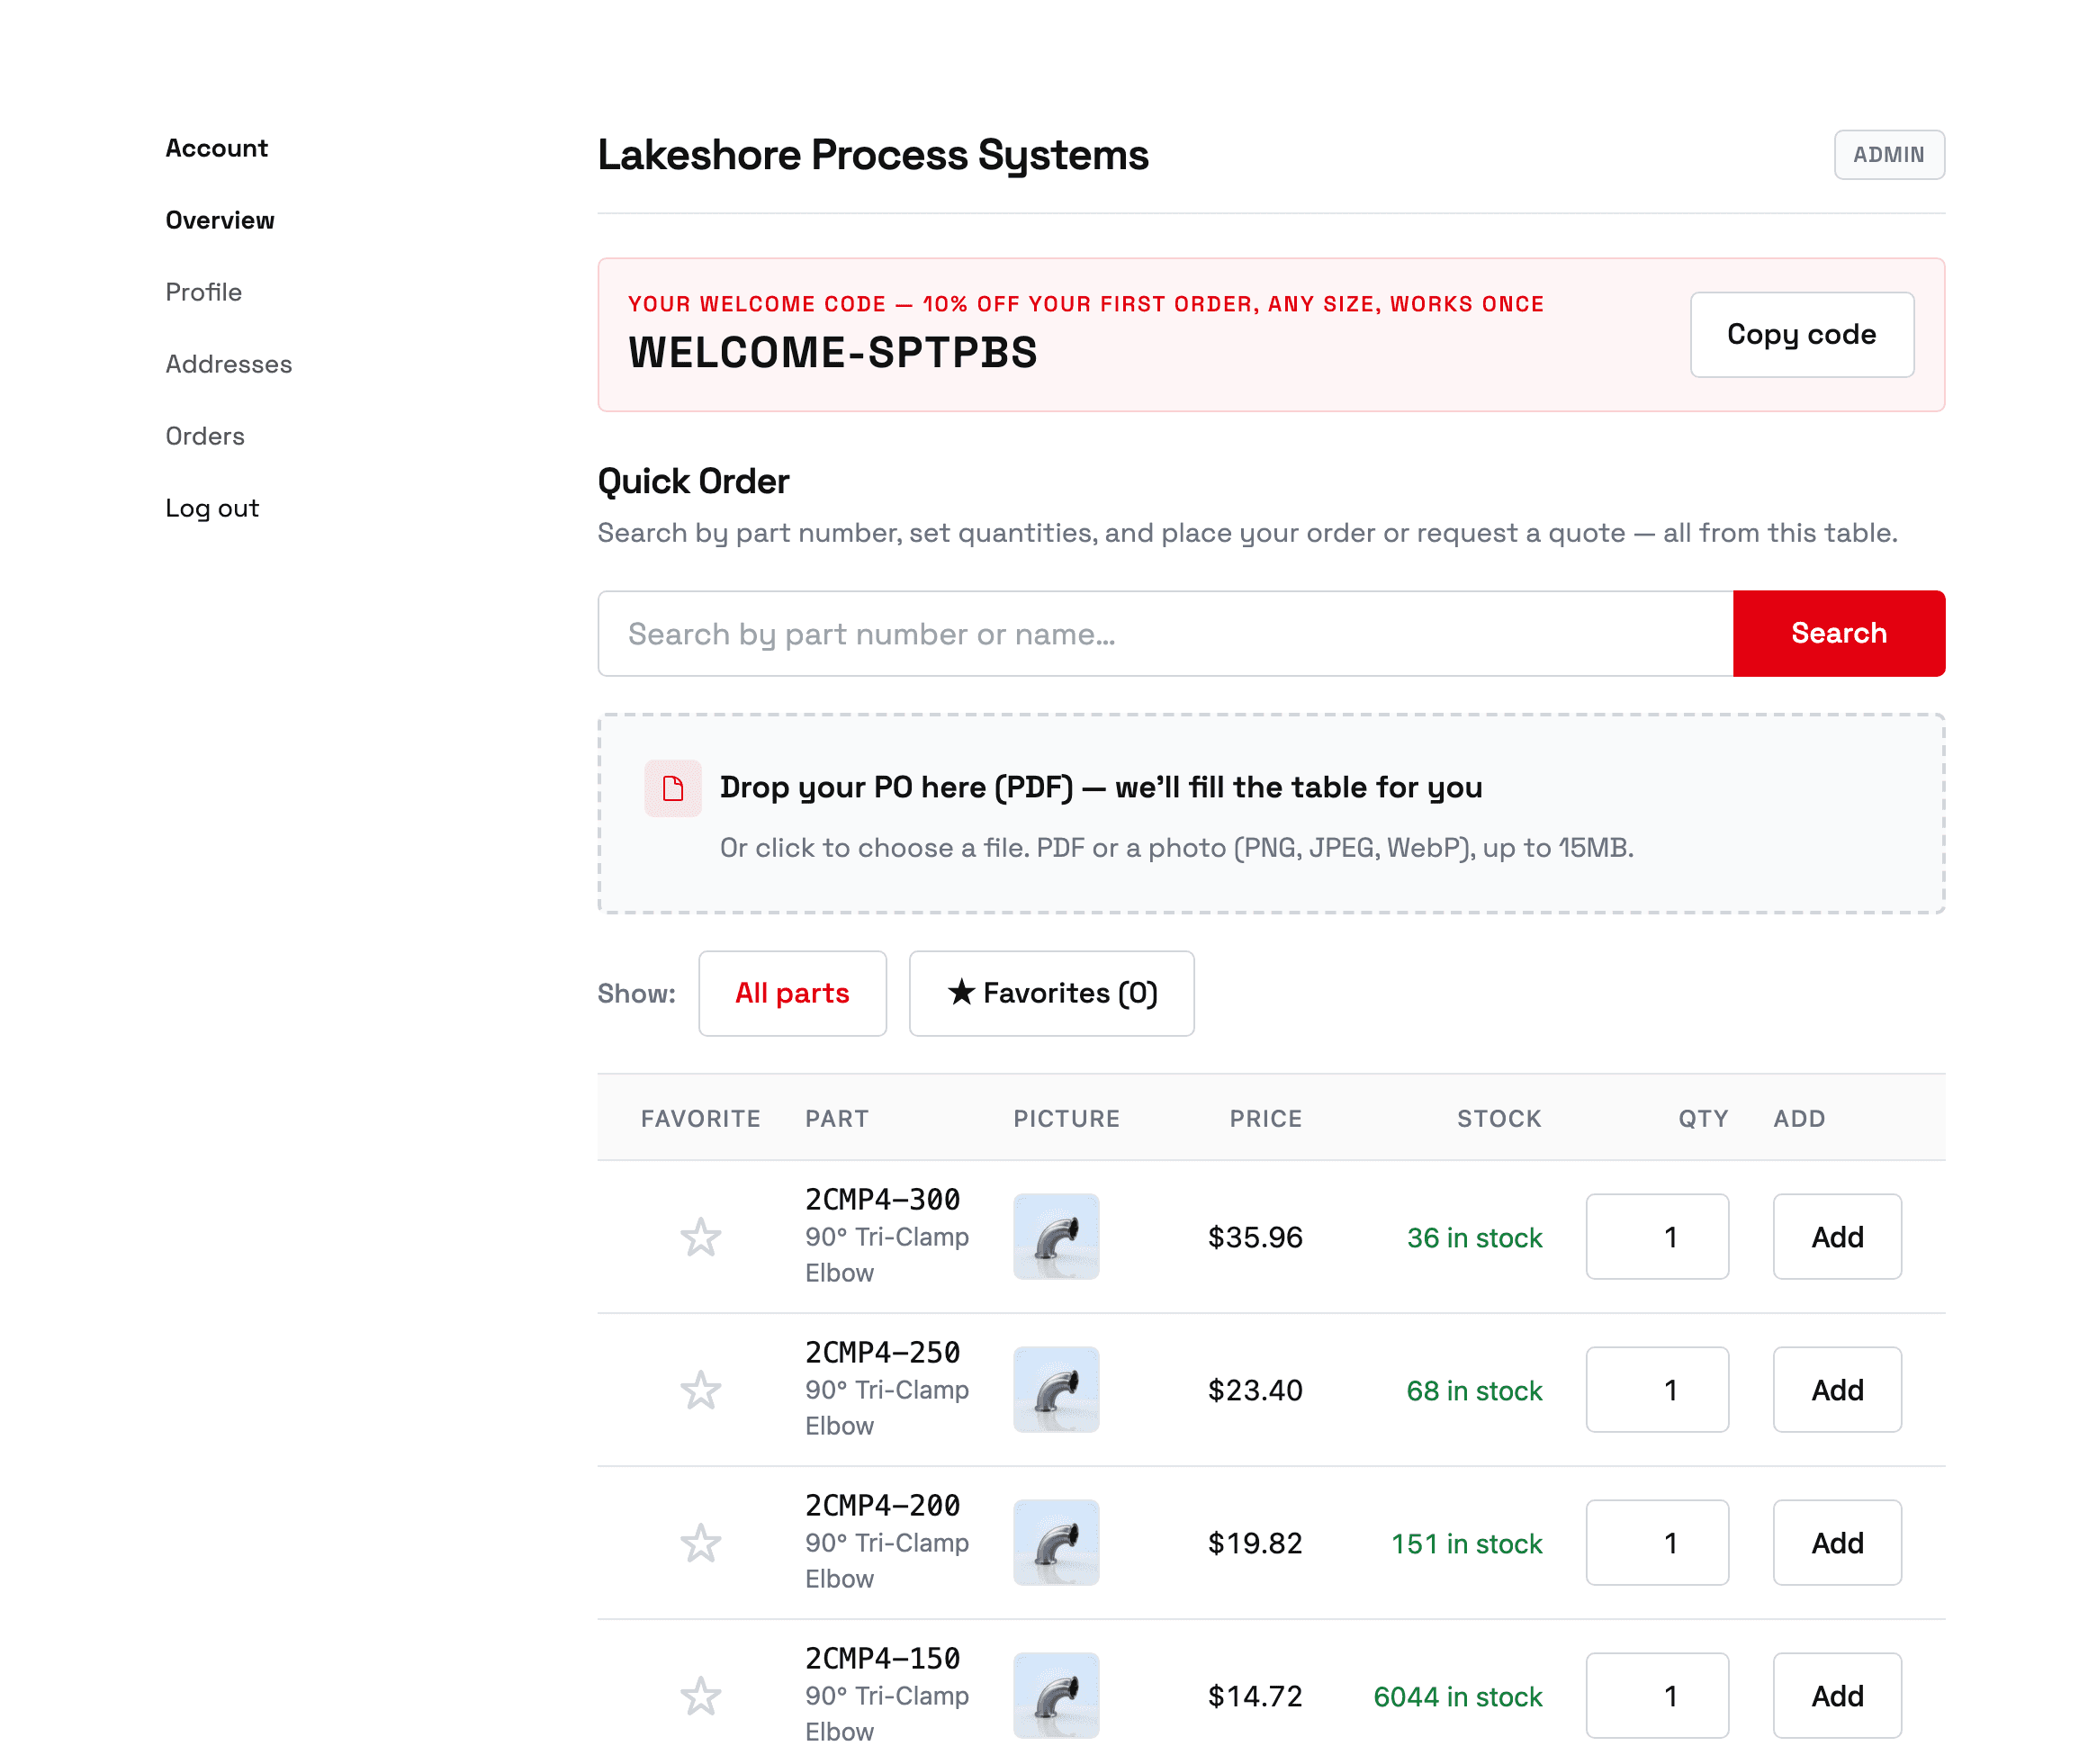2088x1764 pixels.
Task: Open the 2CMP4-200 elbow picture
Action: tap(1056, 1543)
